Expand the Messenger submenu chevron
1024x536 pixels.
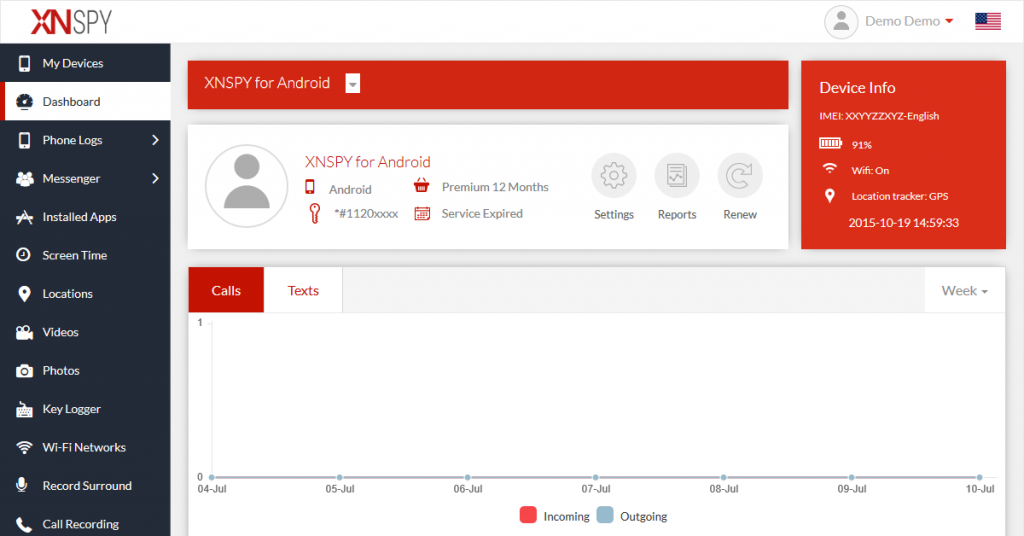pyautogui.click(x=155, y=178)
